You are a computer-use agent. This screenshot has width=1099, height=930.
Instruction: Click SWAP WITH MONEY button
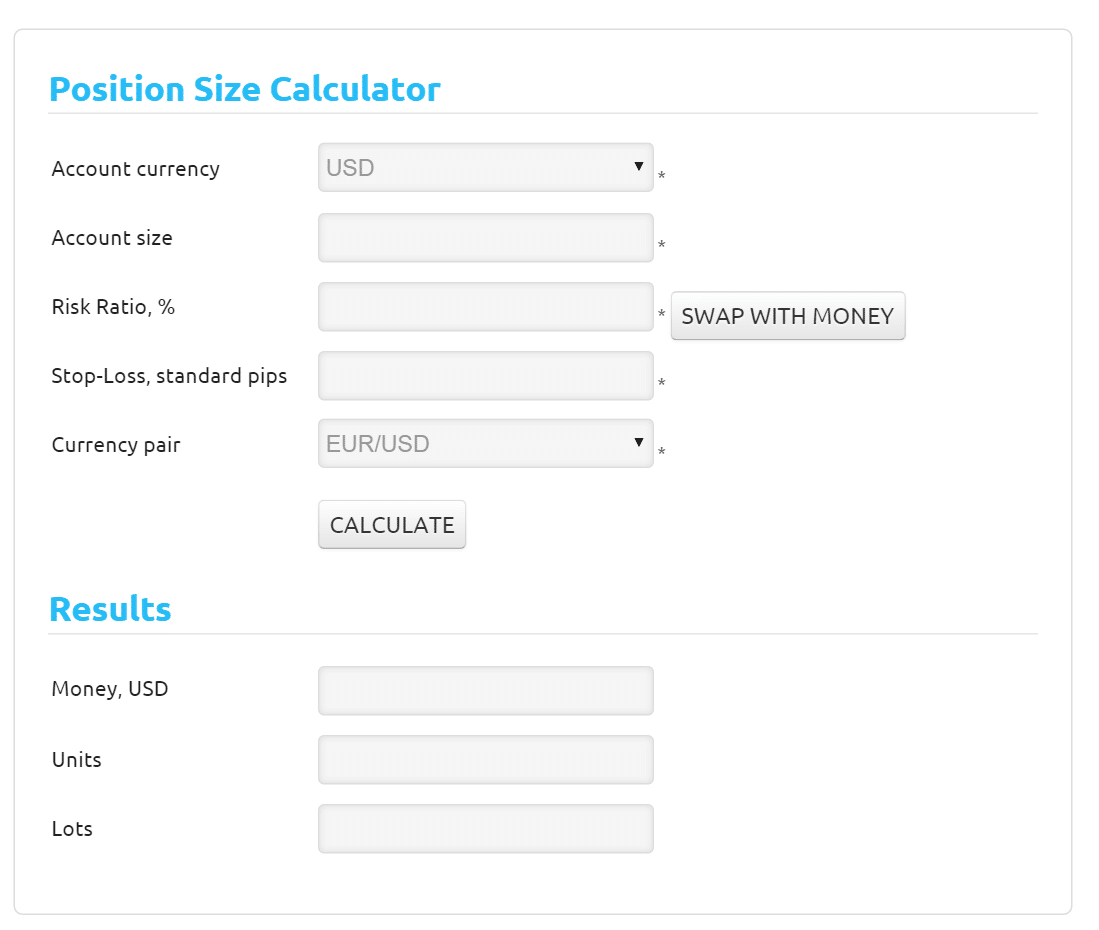click(x=788, y=316)
